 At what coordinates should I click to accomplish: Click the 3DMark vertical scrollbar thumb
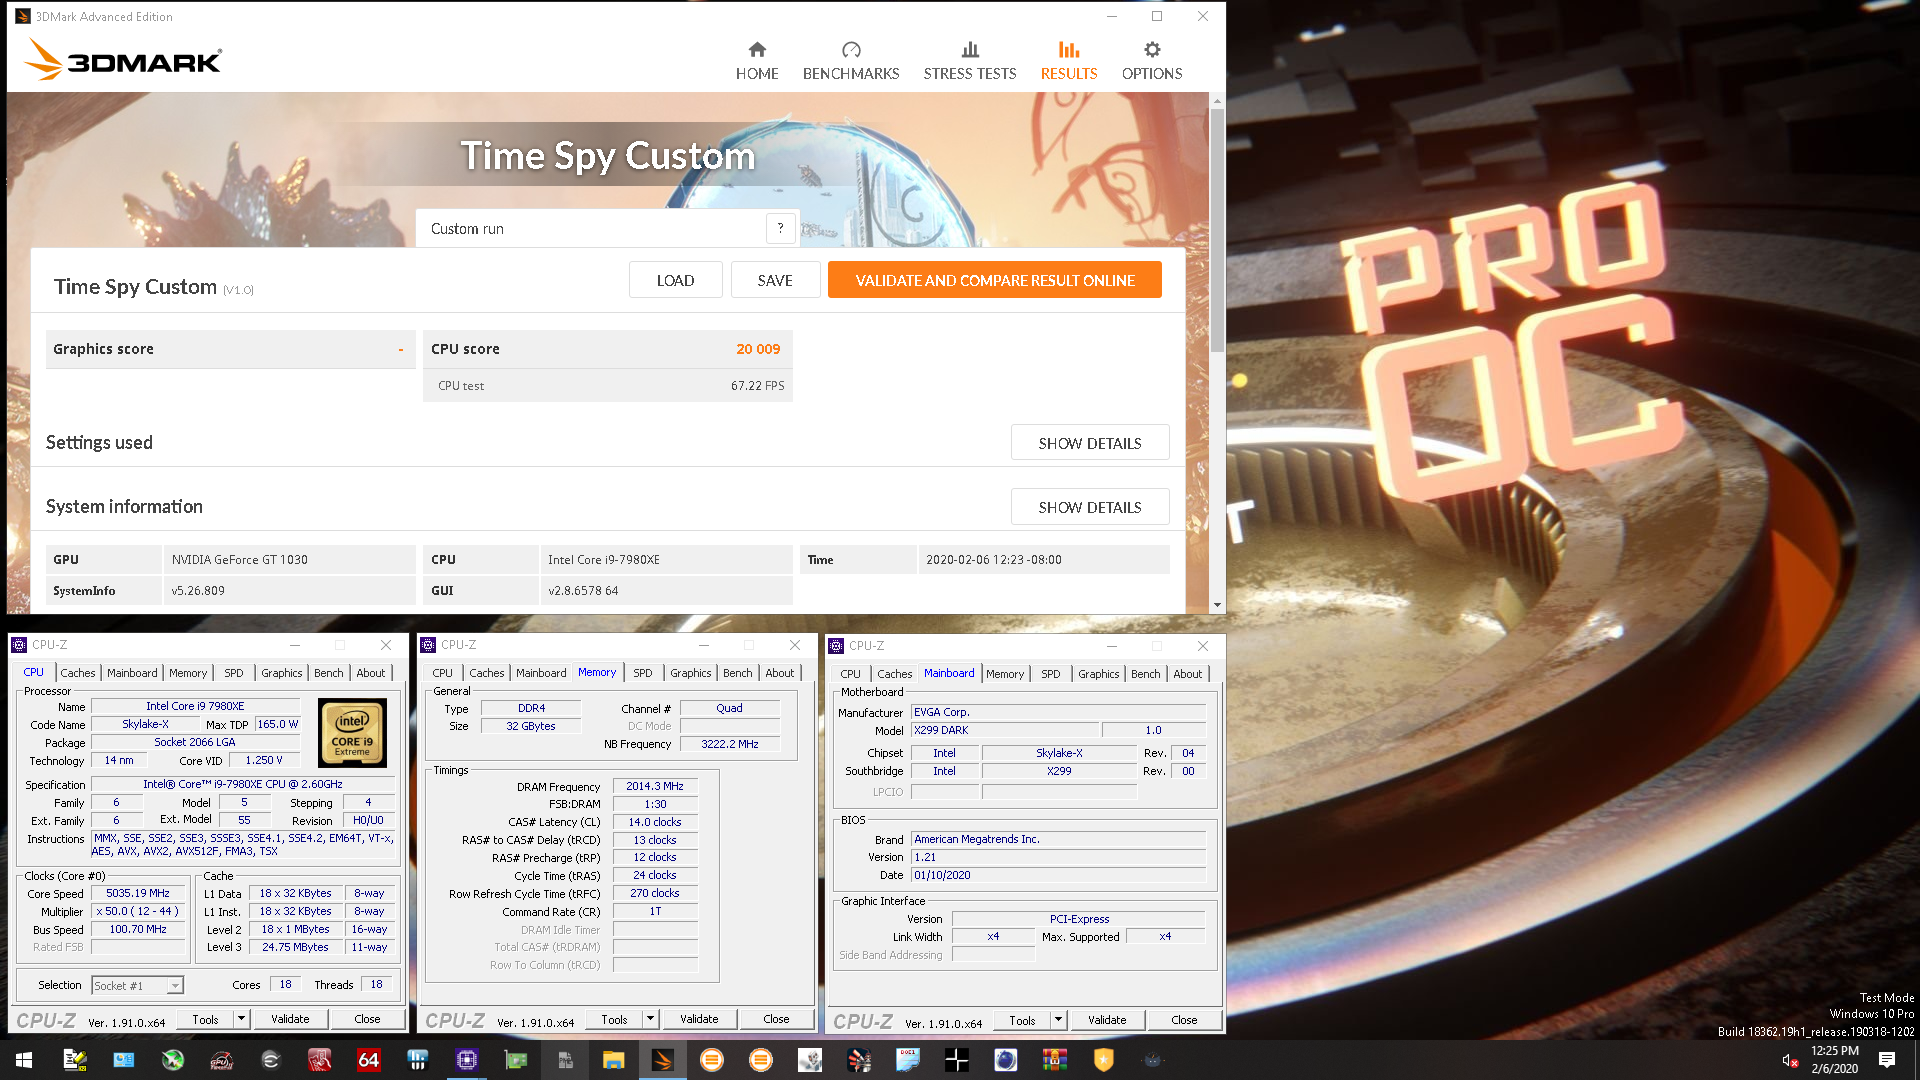coord(1217,230)
